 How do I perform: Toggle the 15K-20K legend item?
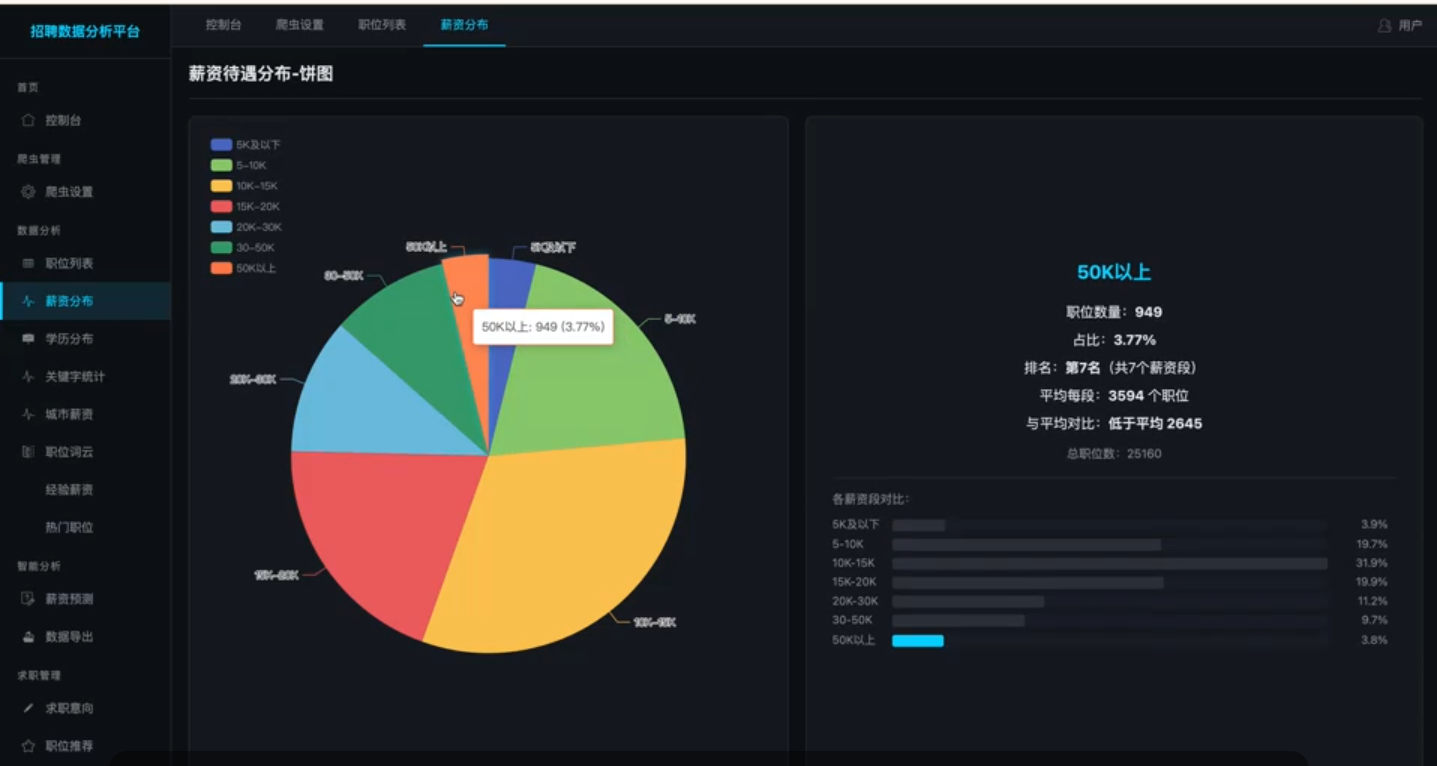[246, 206]
